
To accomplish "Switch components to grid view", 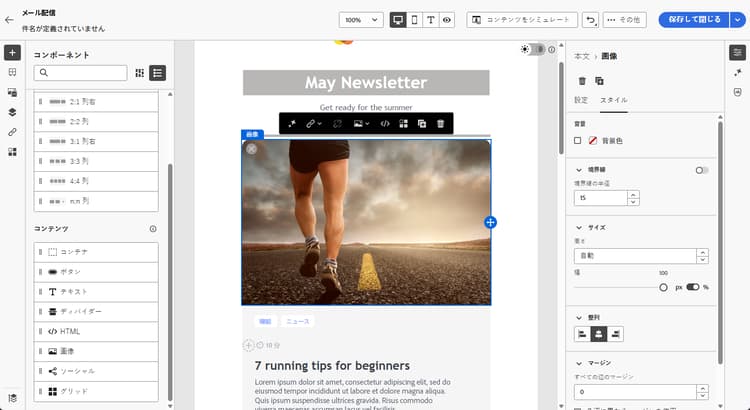I will pos(140,73).
